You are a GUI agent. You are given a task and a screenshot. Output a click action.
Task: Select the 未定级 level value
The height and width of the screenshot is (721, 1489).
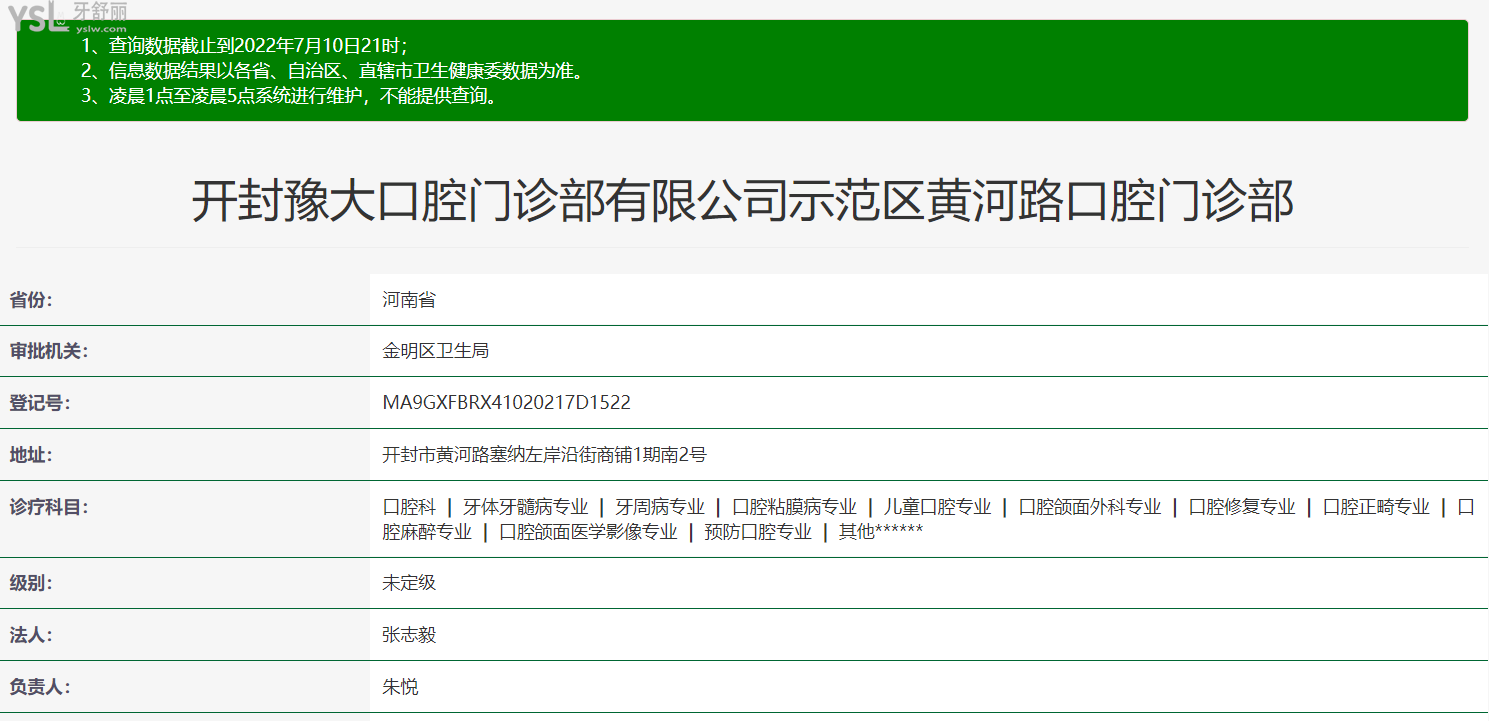[409, 583]
